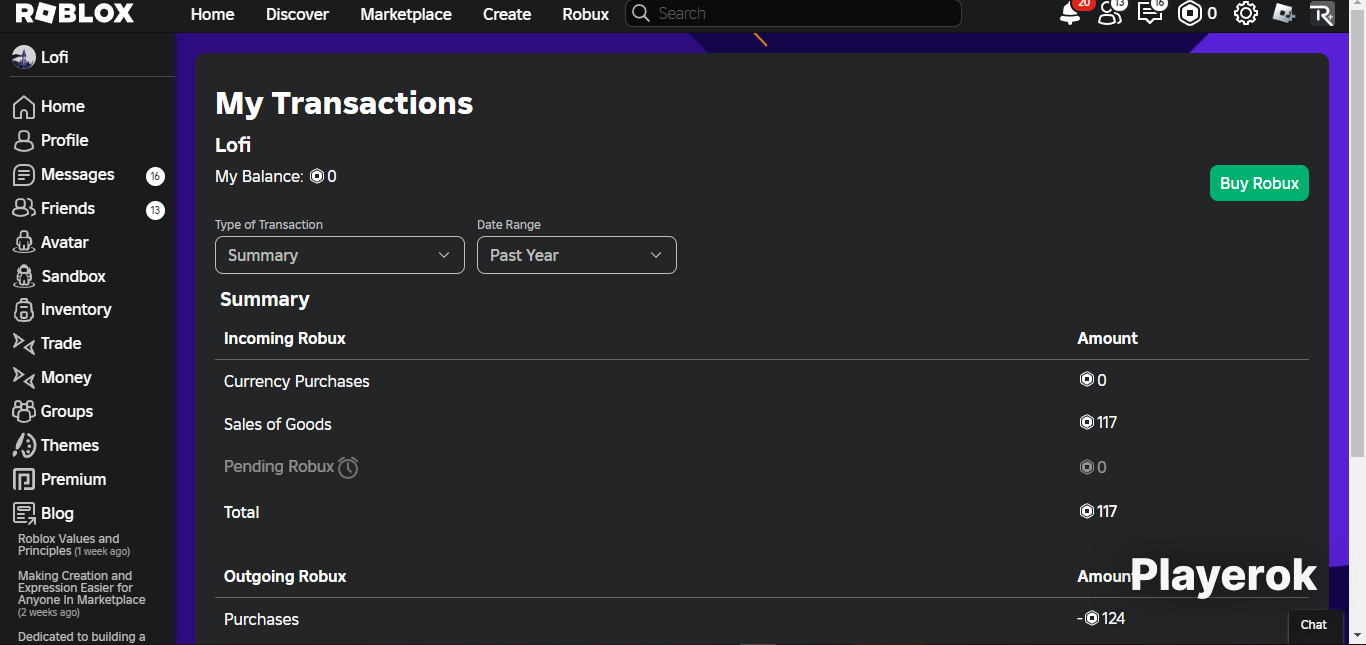
Task: Open the Chat button at bottom right
Action: point(1314,625)
